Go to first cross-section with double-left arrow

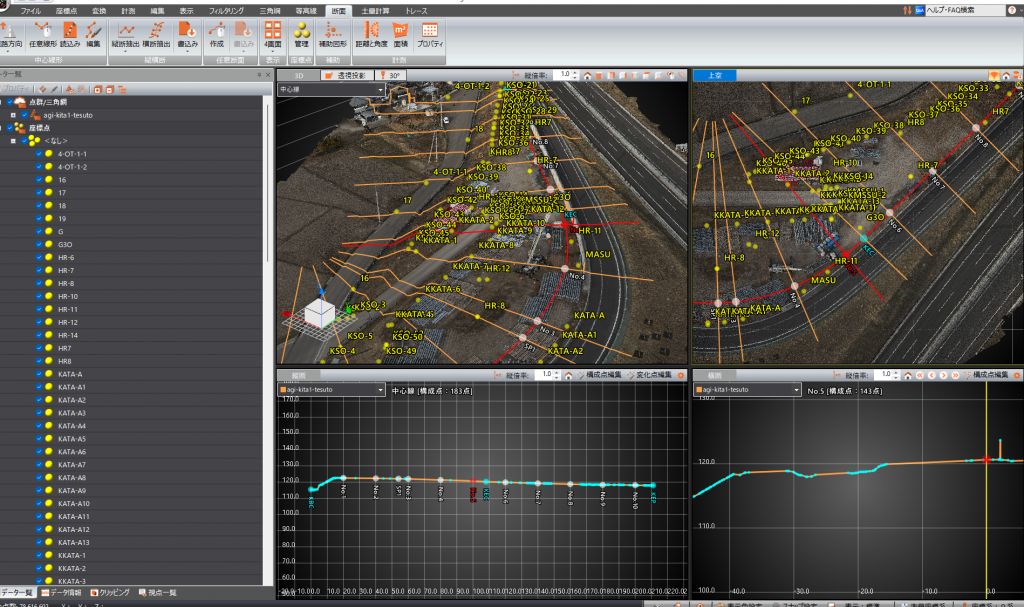pos(920,376)
